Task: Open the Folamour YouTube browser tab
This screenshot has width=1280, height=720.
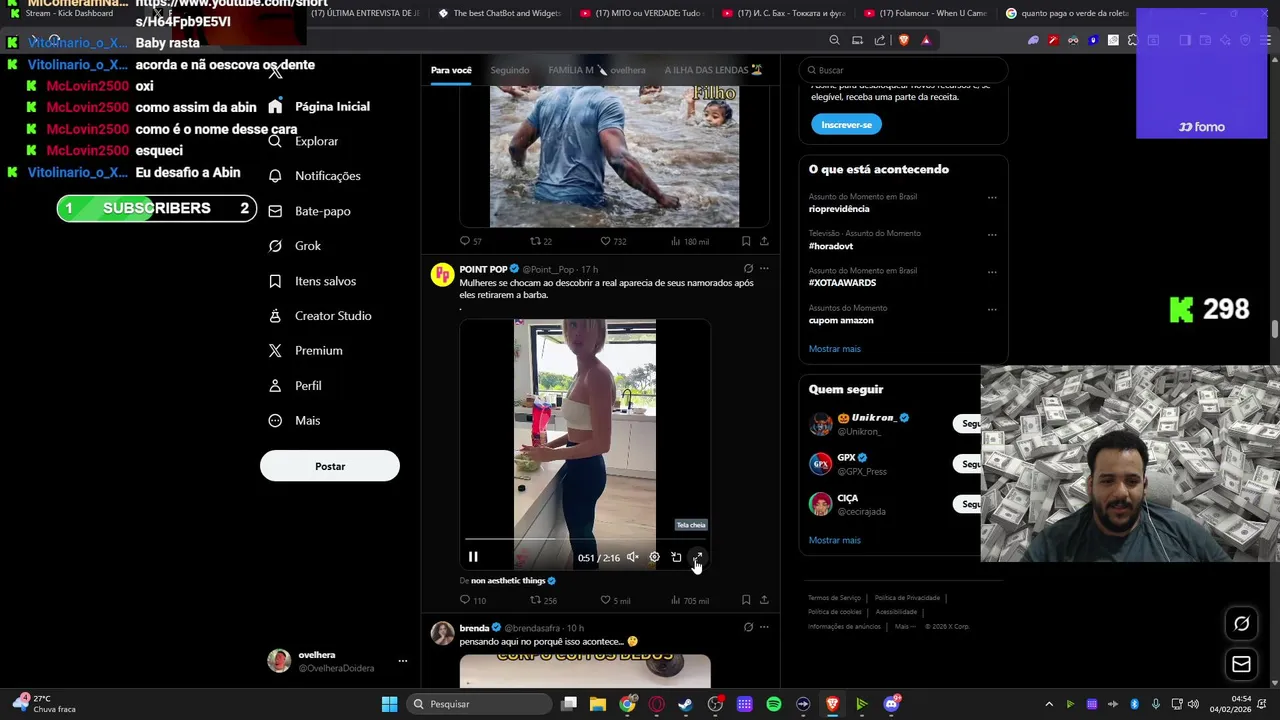Action: [925, 13]
